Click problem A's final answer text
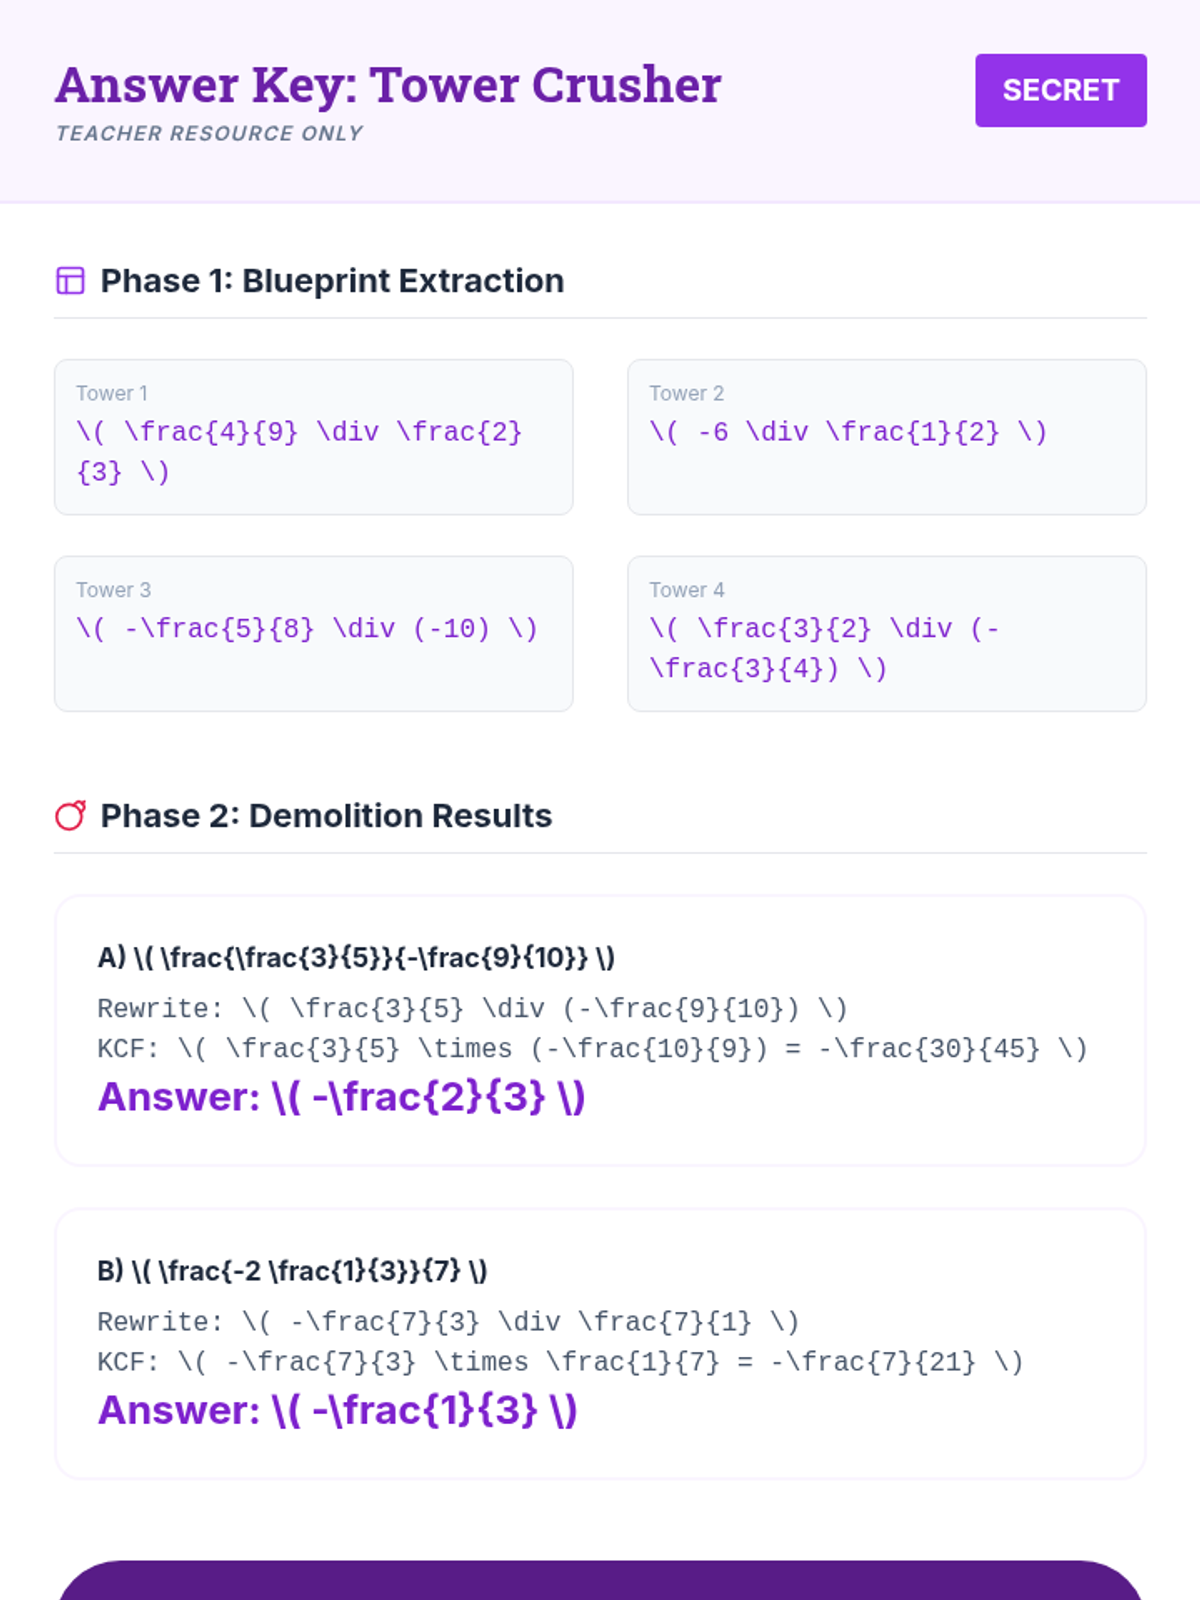1200x1600 pixels. (341, 1097)
